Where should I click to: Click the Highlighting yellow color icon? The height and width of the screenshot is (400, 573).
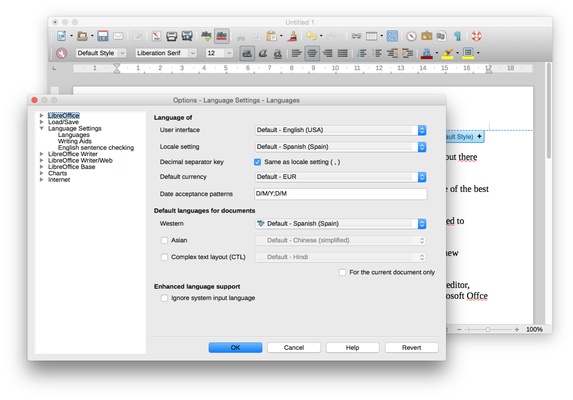[x=447, y=53]
